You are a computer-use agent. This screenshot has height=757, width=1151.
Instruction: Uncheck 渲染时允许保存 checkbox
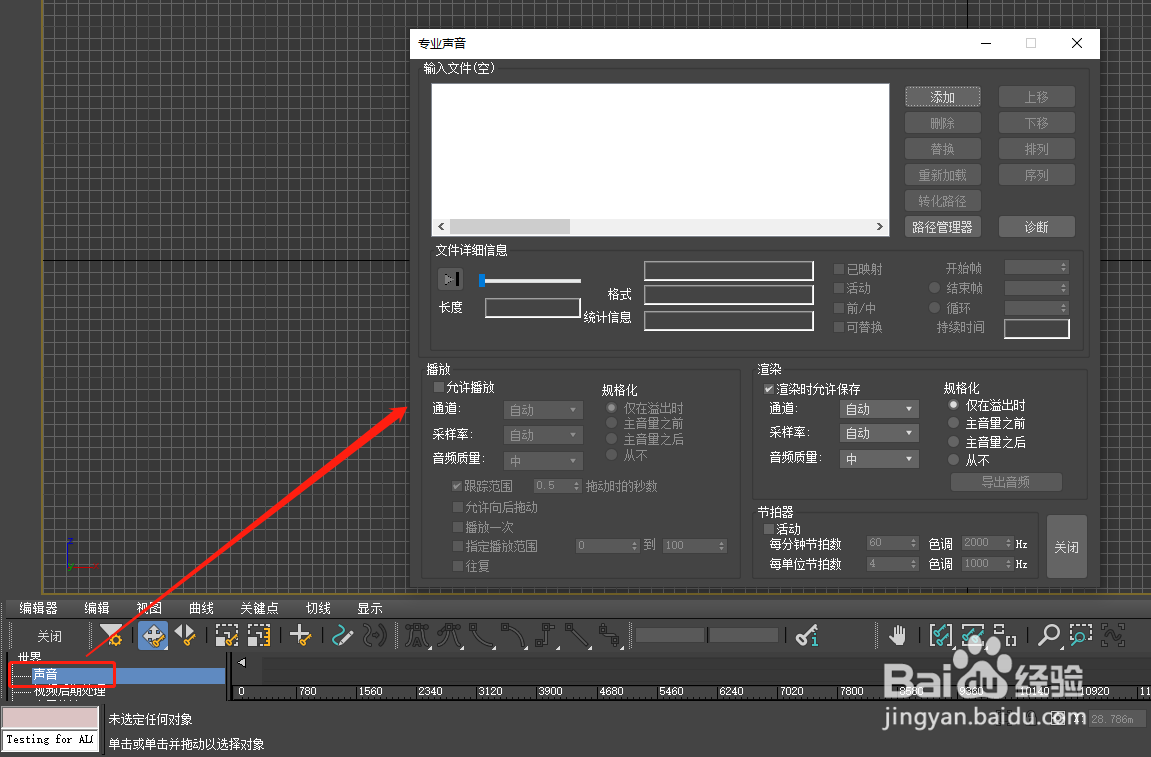769,389
